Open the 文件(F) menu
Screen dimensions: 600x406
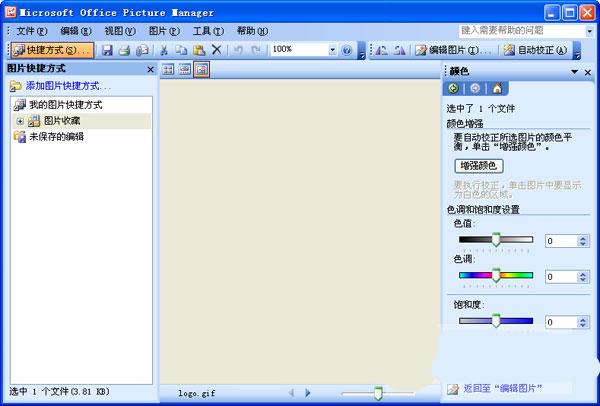31,31
